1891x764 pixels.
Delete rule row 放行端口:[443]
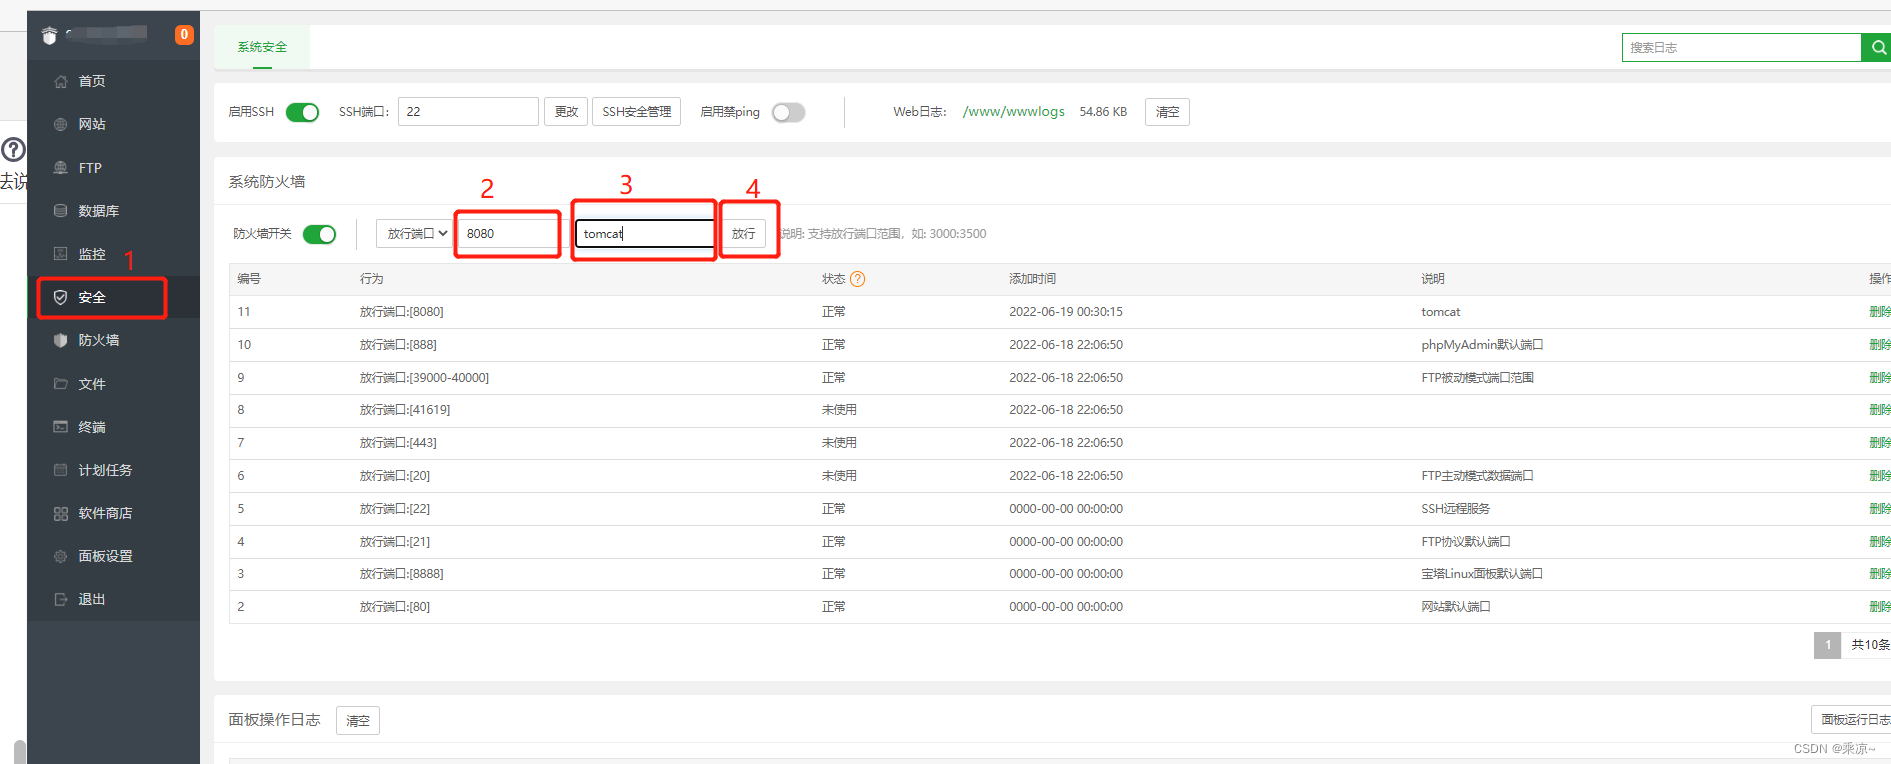click(x=1880, y=443)
